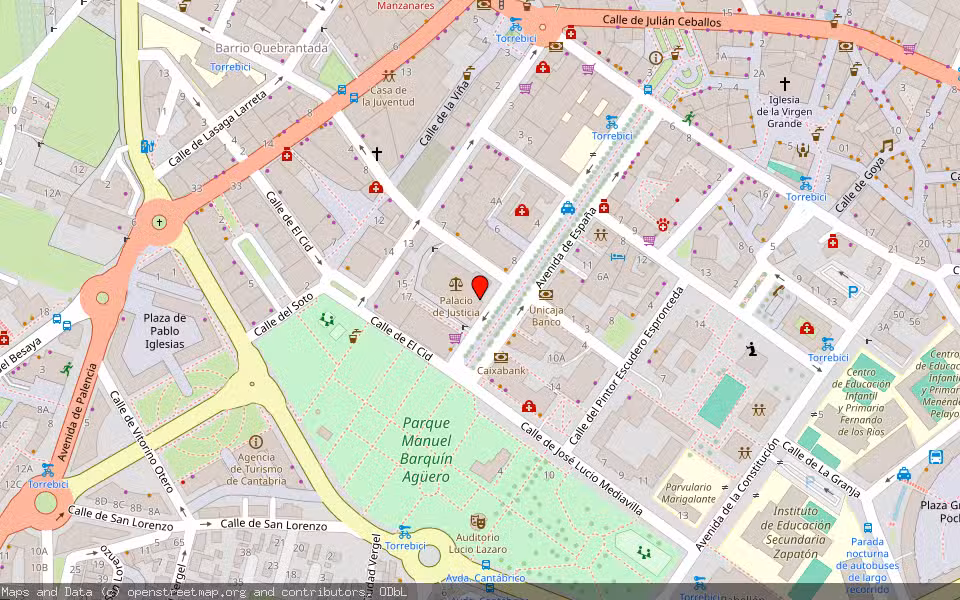Image resolution: width=960 pixels, height=600 pixels.
Task: Select the Parvulario Marigalante label
Action: click(x=688, y=493)
